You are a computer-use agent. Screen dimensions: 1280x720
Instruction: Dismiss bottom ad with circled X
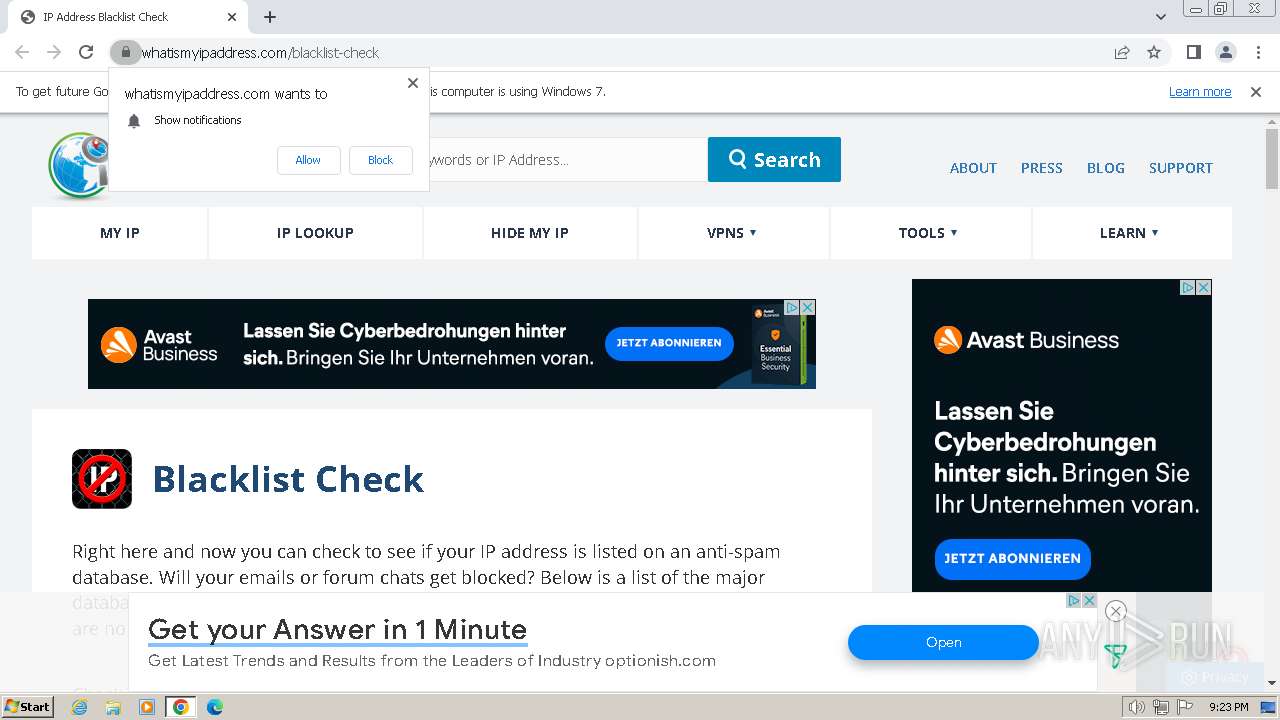coord(1116,611)
